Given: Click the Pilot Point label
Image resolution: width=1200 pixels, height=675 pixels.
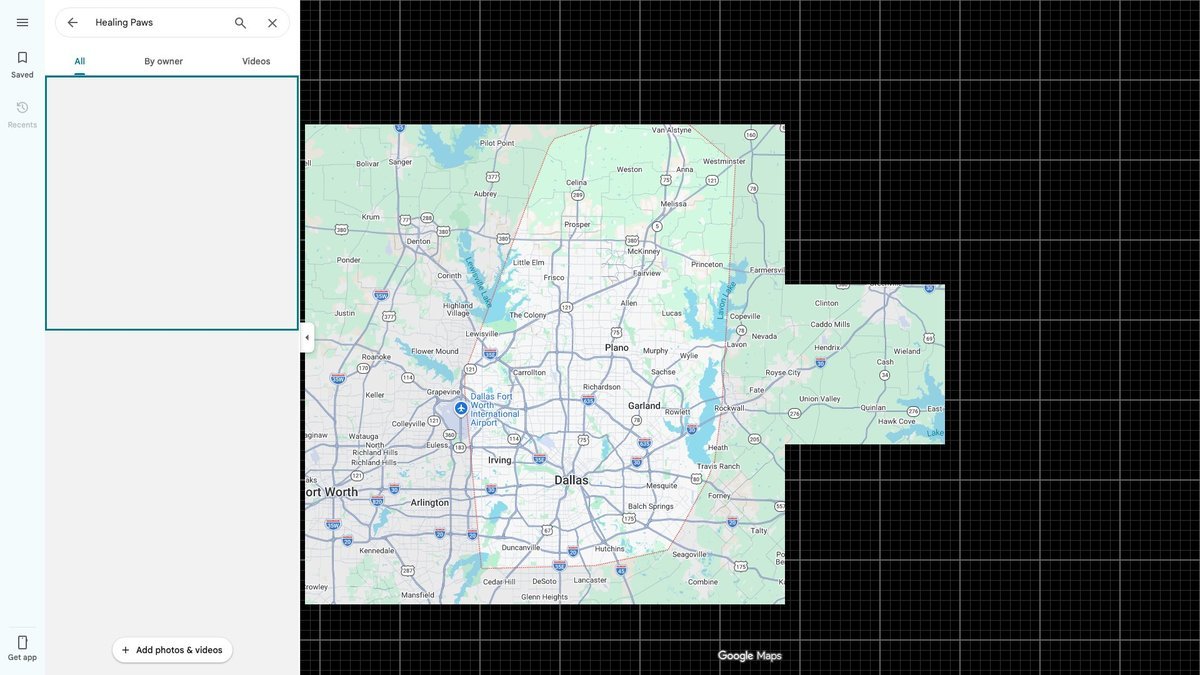Looking at the screenshot, I should click(x=497, y=143).
